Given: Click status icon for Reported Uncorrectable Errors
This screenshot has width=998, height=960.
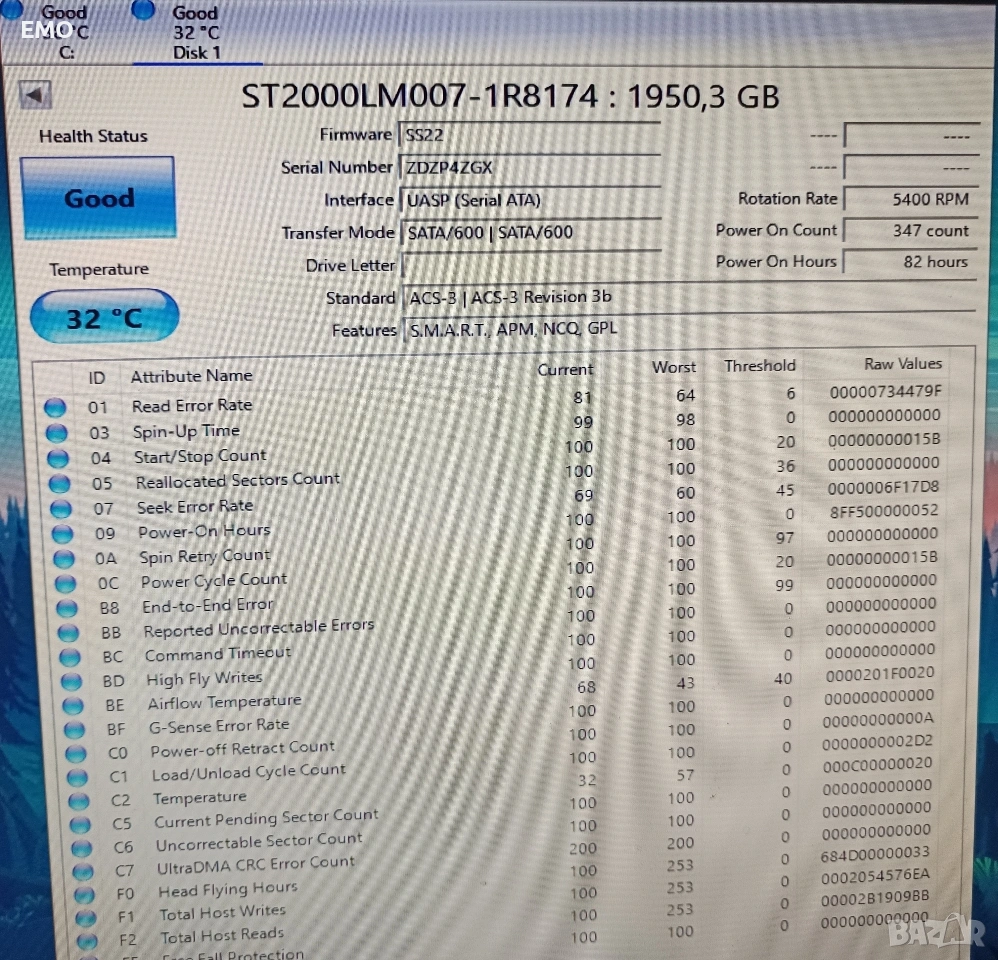Looking at the screenshot, I should (x=68, y=632).
